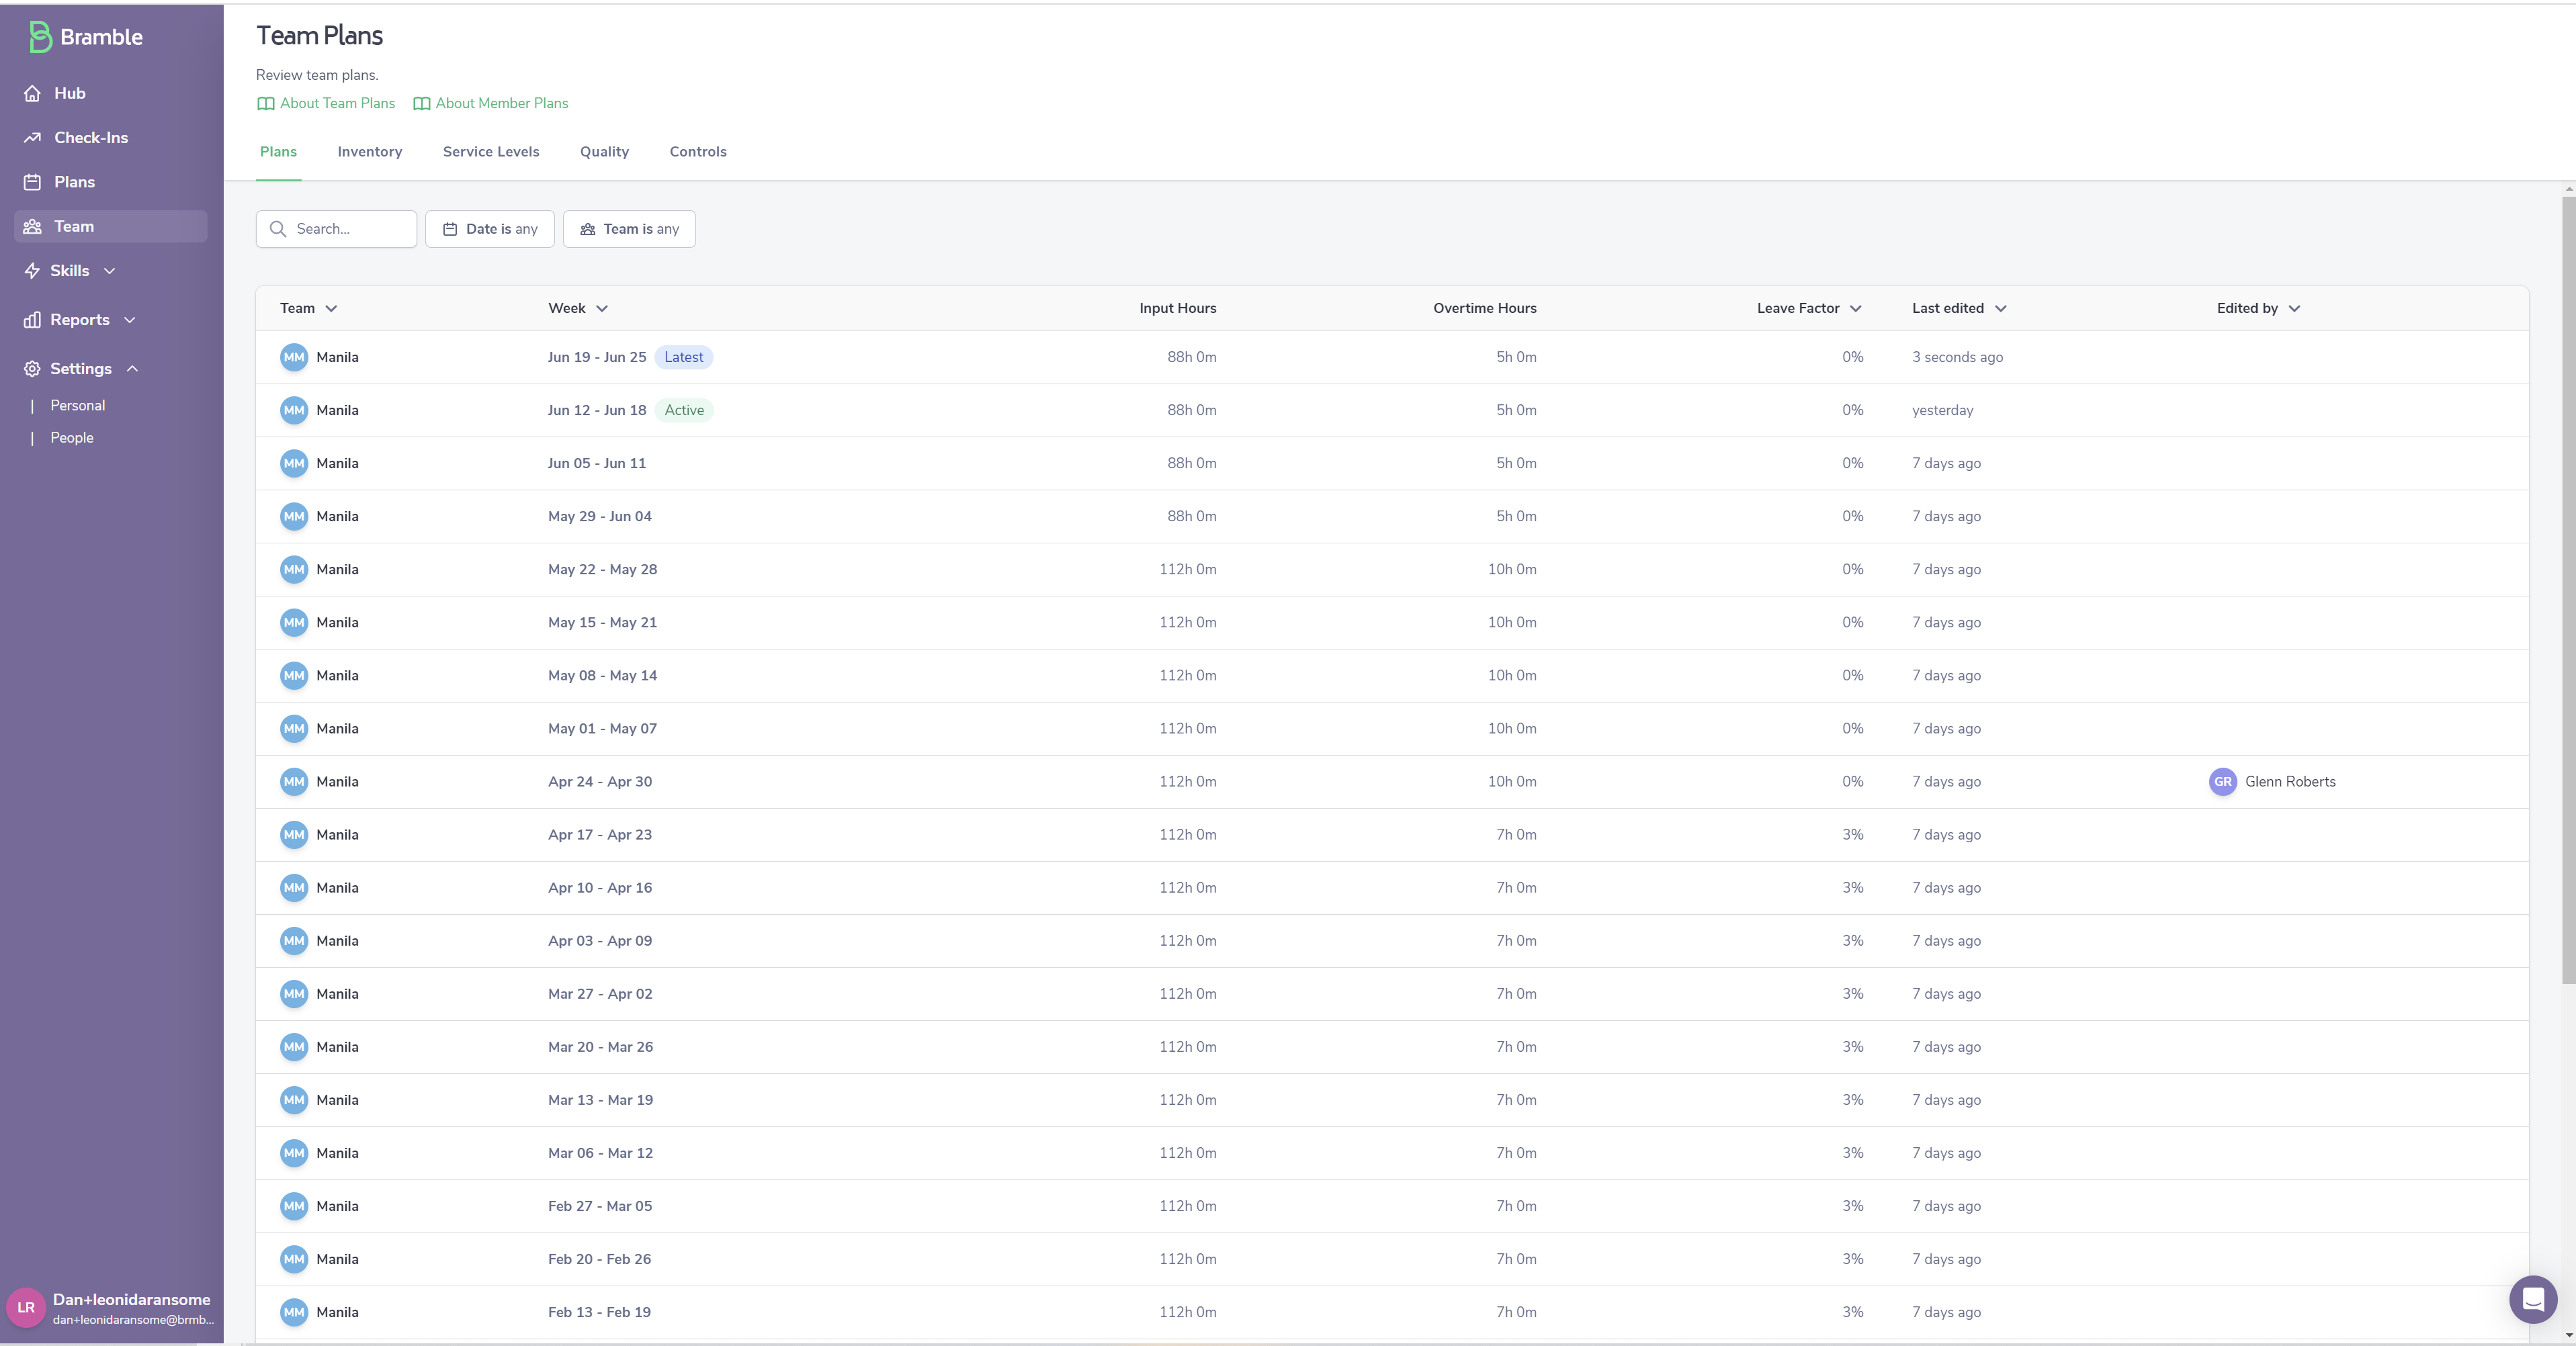This screenshot has width=2576, height=1346.
Task: Click the LR user avatar
Action: [26, 1307]
